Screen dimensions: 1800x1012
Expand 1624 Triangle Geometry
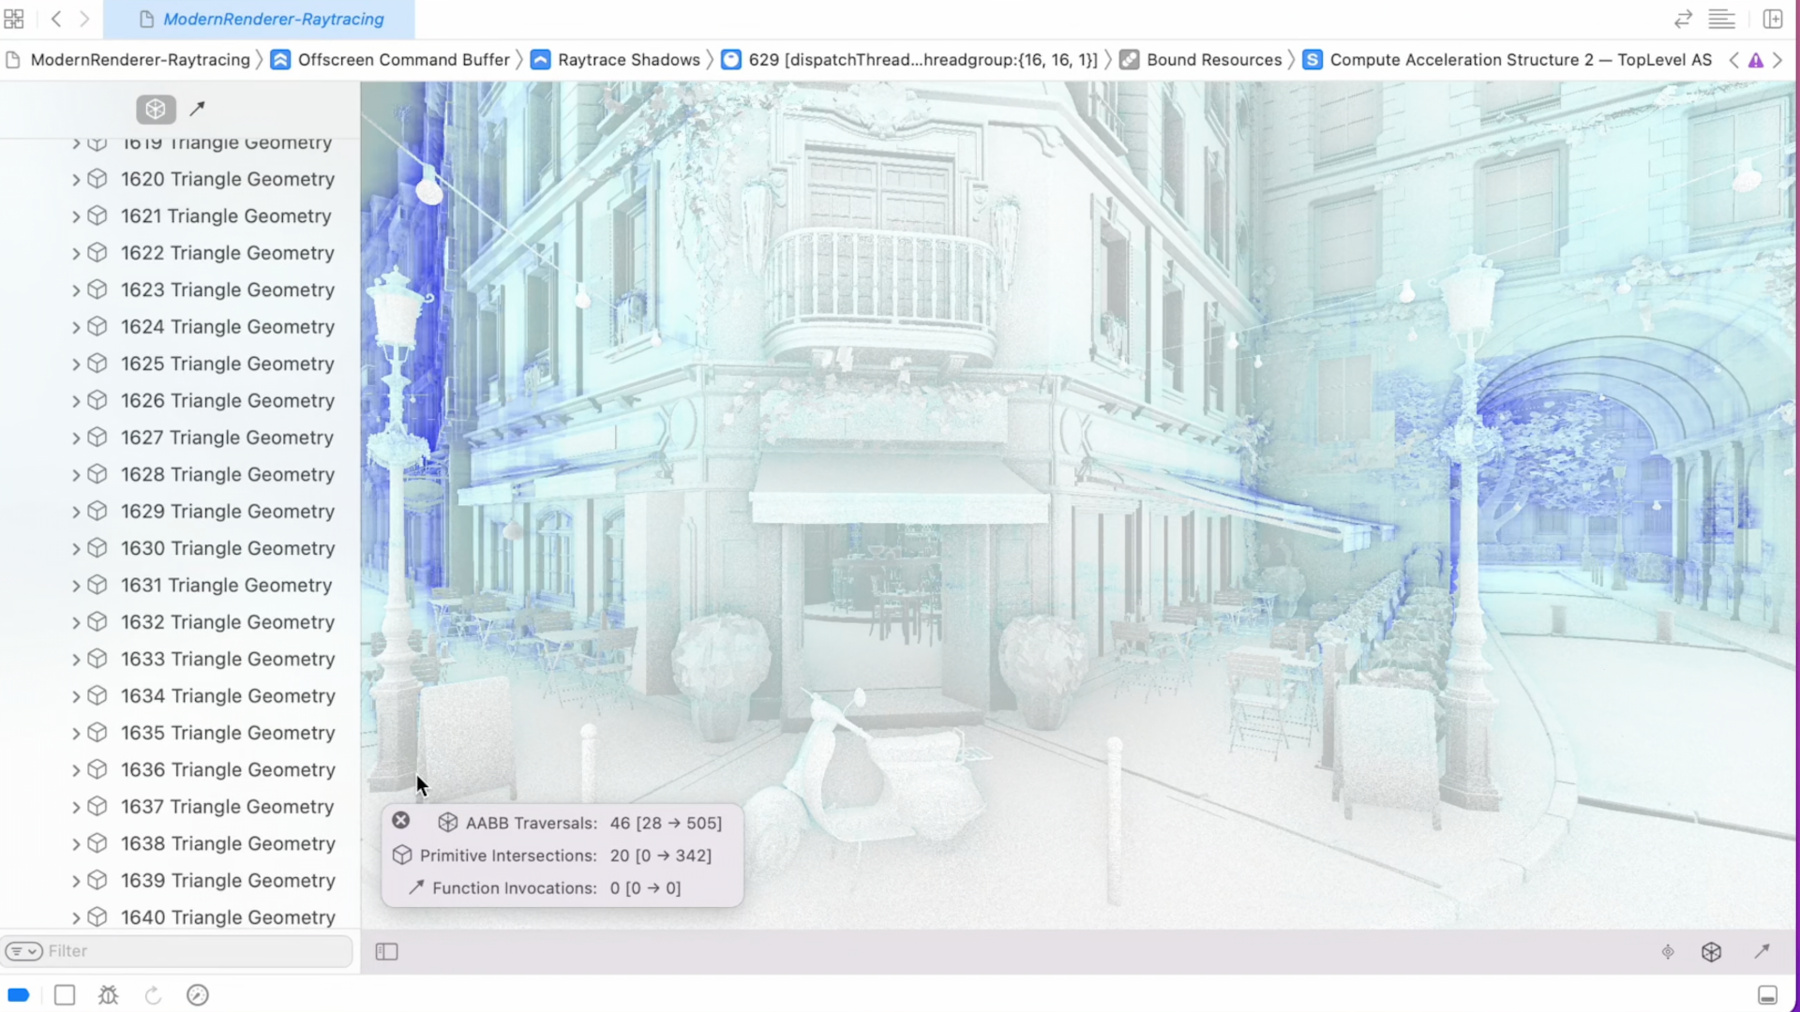[x=76, y=328]
